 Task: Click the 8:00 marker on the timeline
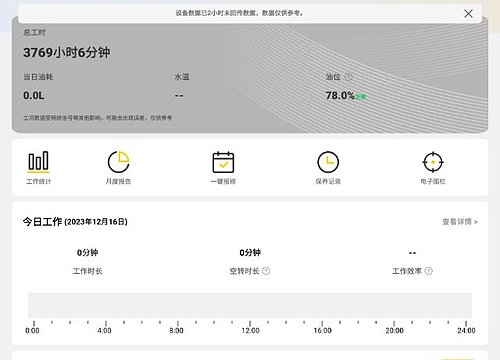click(x=176, y=330)
